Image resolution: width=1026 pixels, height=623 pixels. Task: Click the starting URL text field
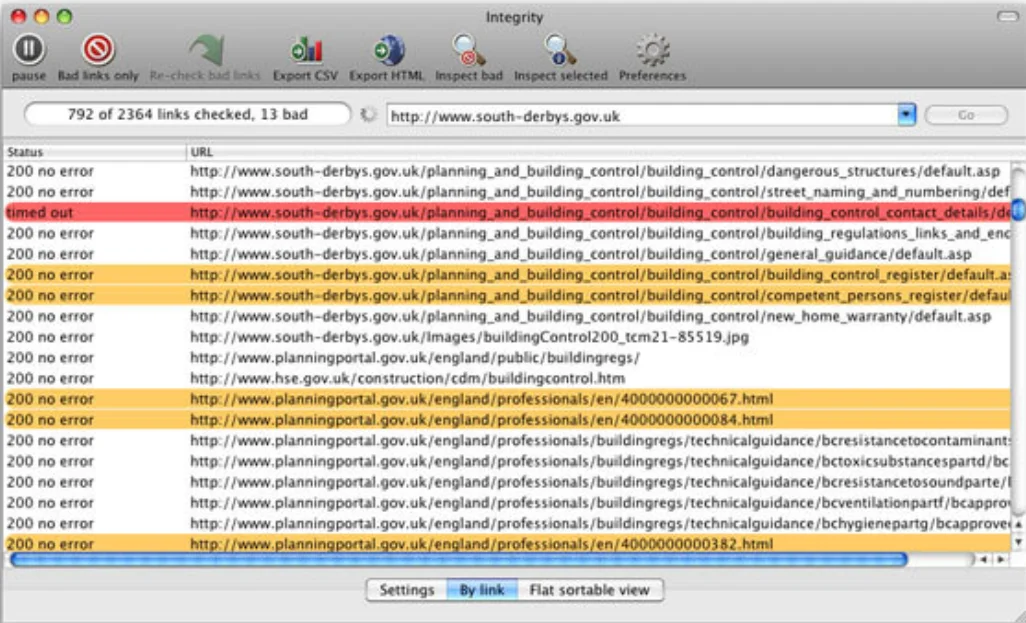point(640,115)
